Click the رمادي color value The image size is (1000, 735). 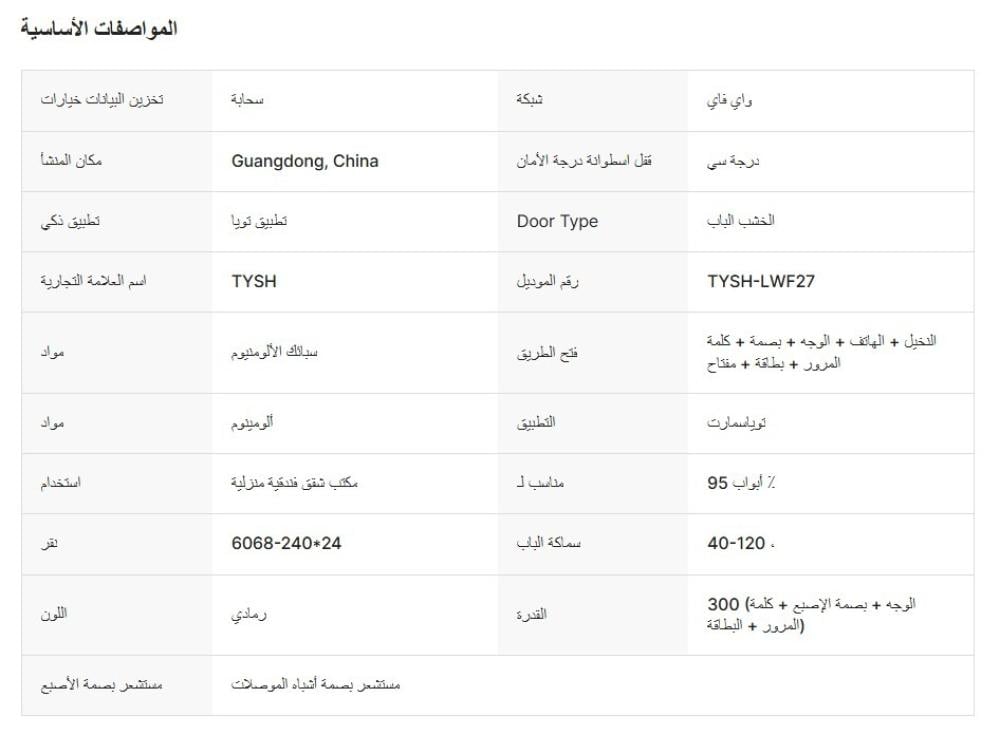click(248, 614)
